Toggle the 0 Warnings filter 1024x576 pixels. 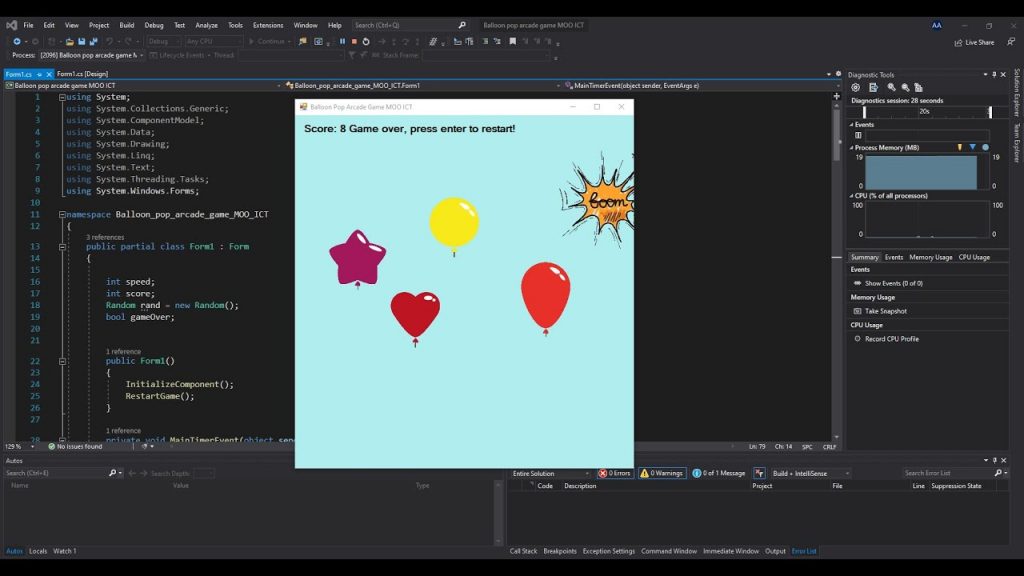click(662, 473)
